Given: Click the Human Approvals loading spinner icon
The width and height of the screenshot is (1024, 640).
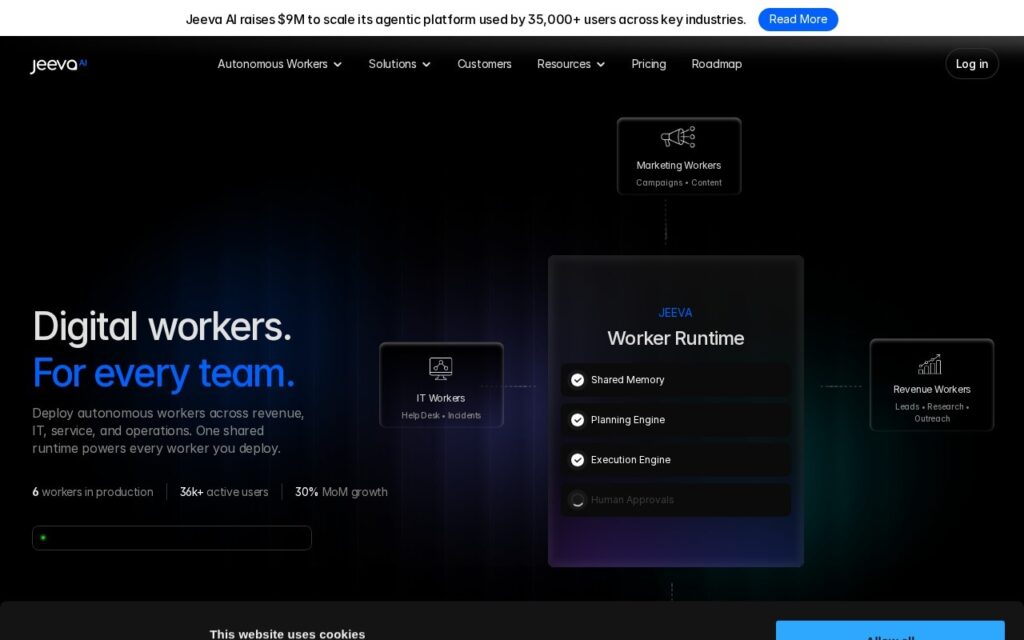Looking at the screenshot, I should point(577,500).
